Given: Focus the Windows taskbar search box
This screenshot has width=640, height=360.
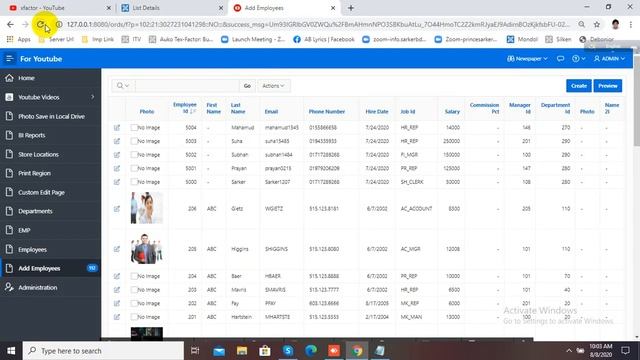Looking at the screenshot, I should (103, 351).
